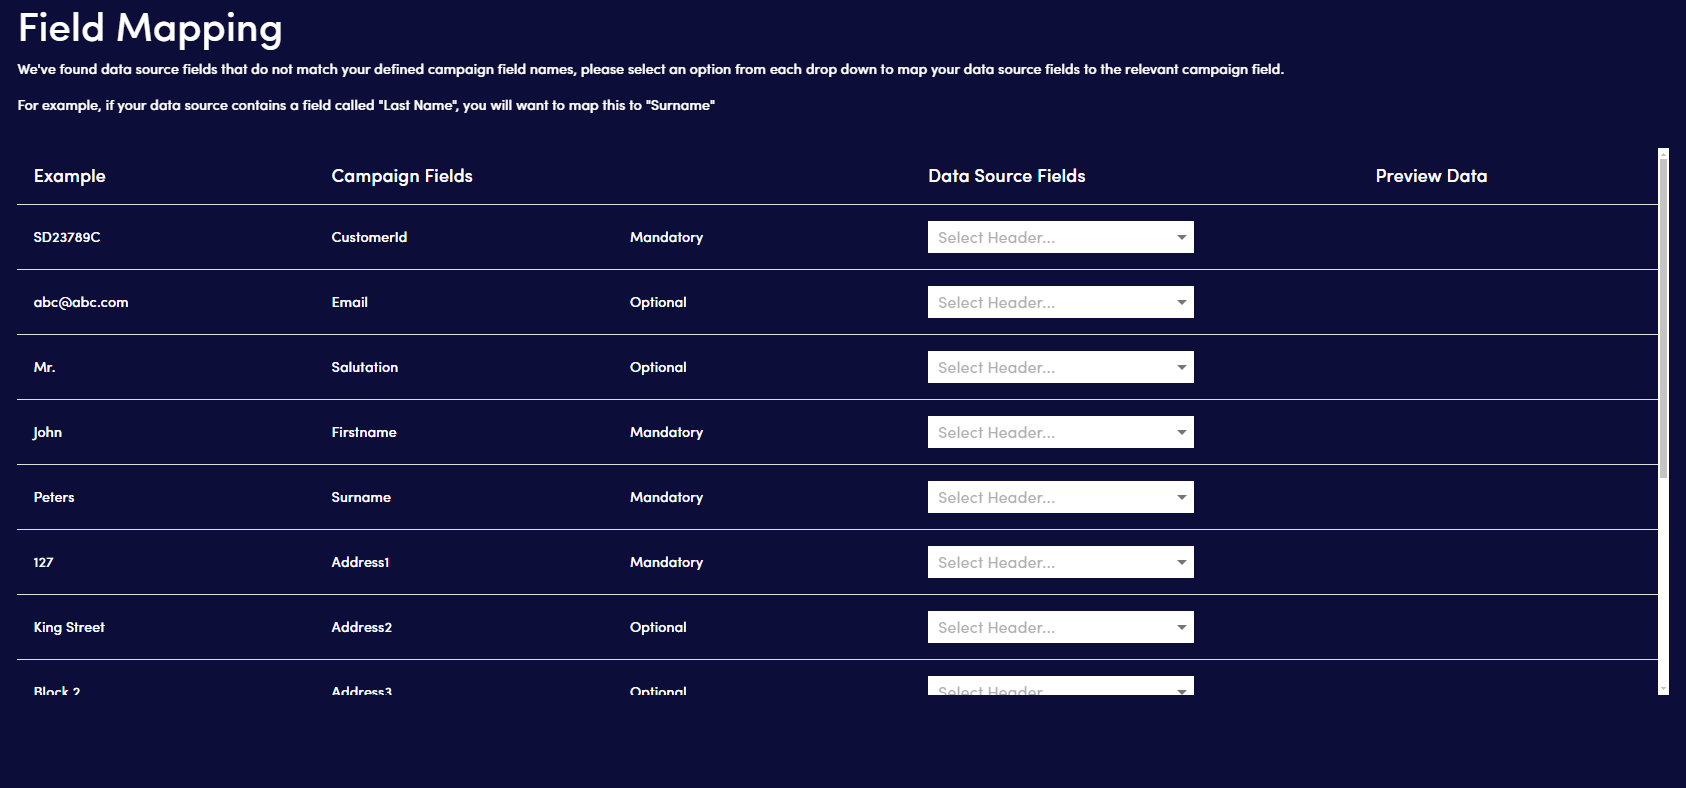Expand the Surname Select Header dropdown
This screenshot has width=1686, height=788.
(1060, 497)
